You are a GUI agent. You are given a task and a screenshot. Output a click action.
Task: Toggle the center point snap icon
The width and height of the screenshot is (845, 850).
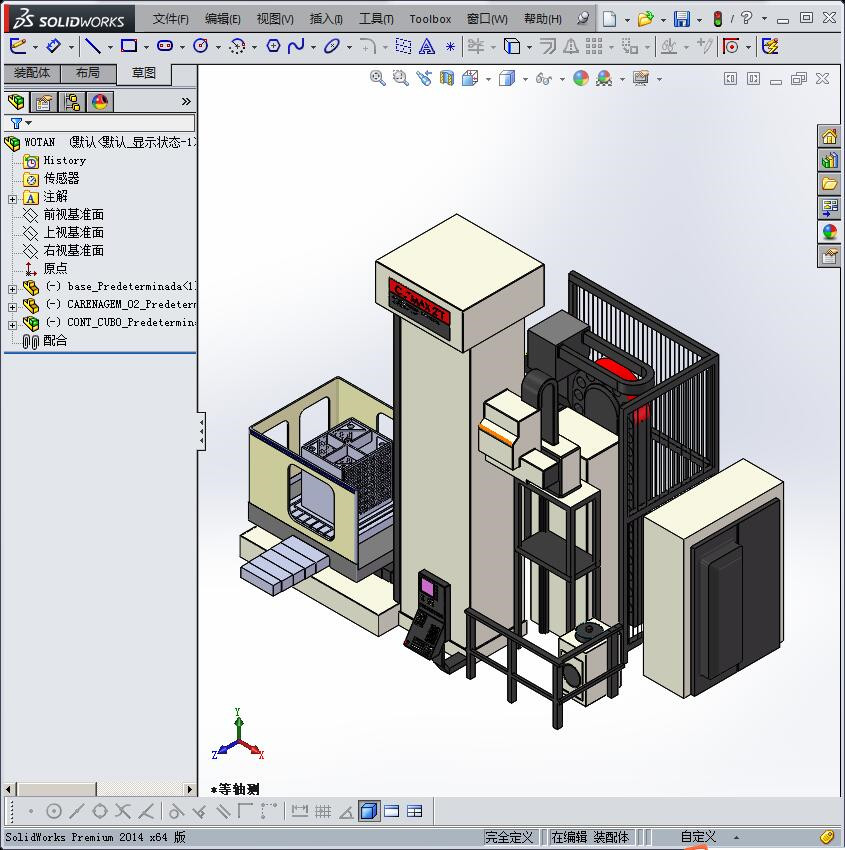pyautogui.click(x=54, y=812)
